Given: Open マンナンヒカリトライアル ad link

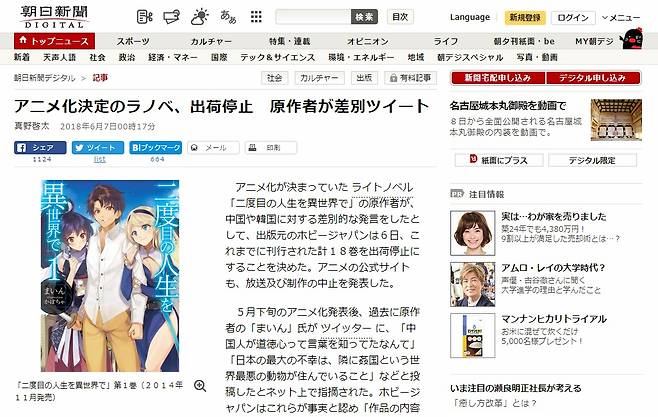Looking at the screenshot, I should coord(554,319).
